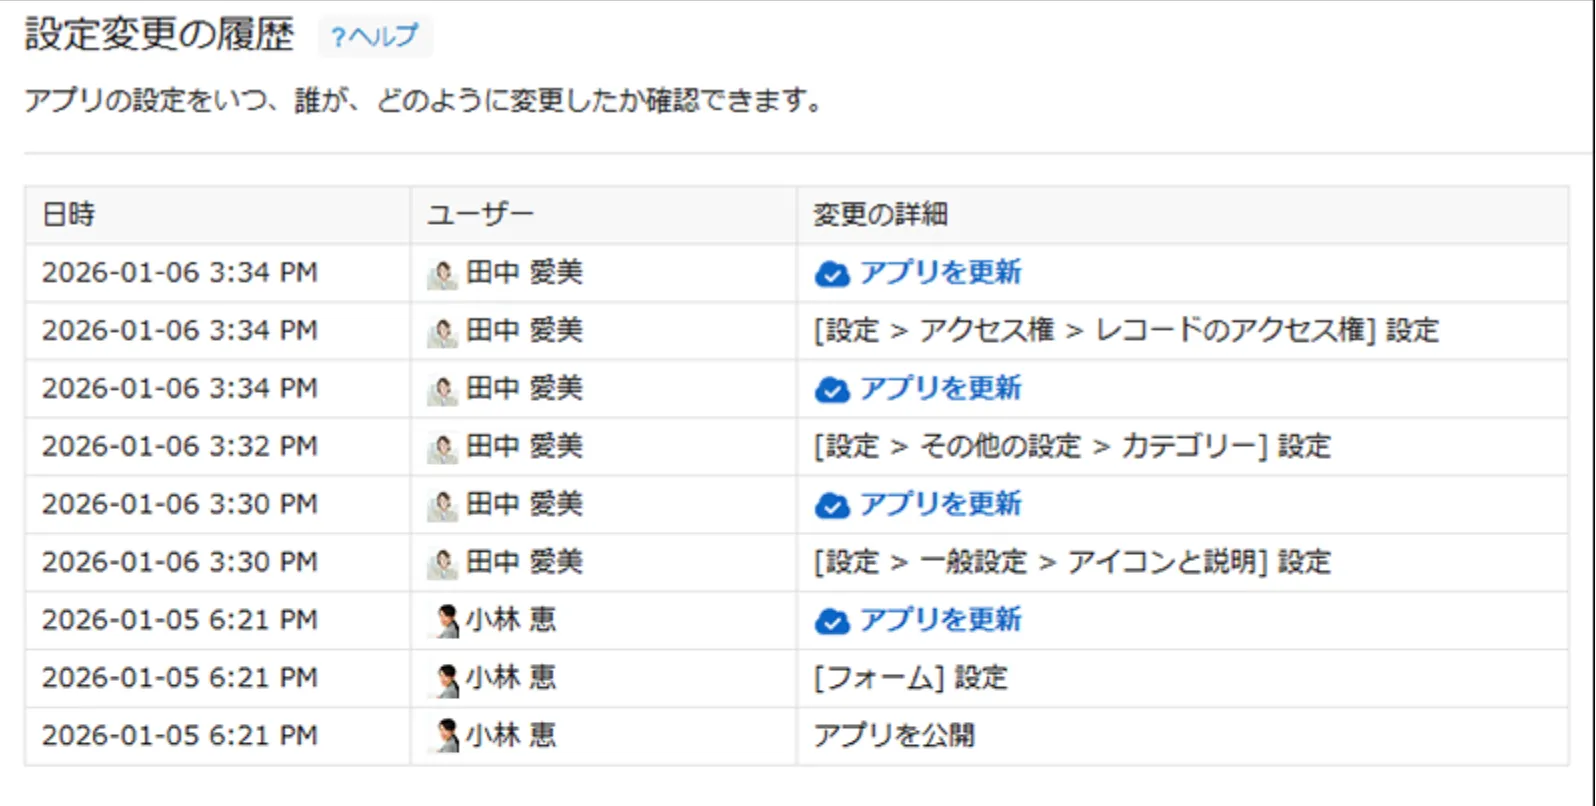Open the second アプリを更新 link from the top

point(940,388)
